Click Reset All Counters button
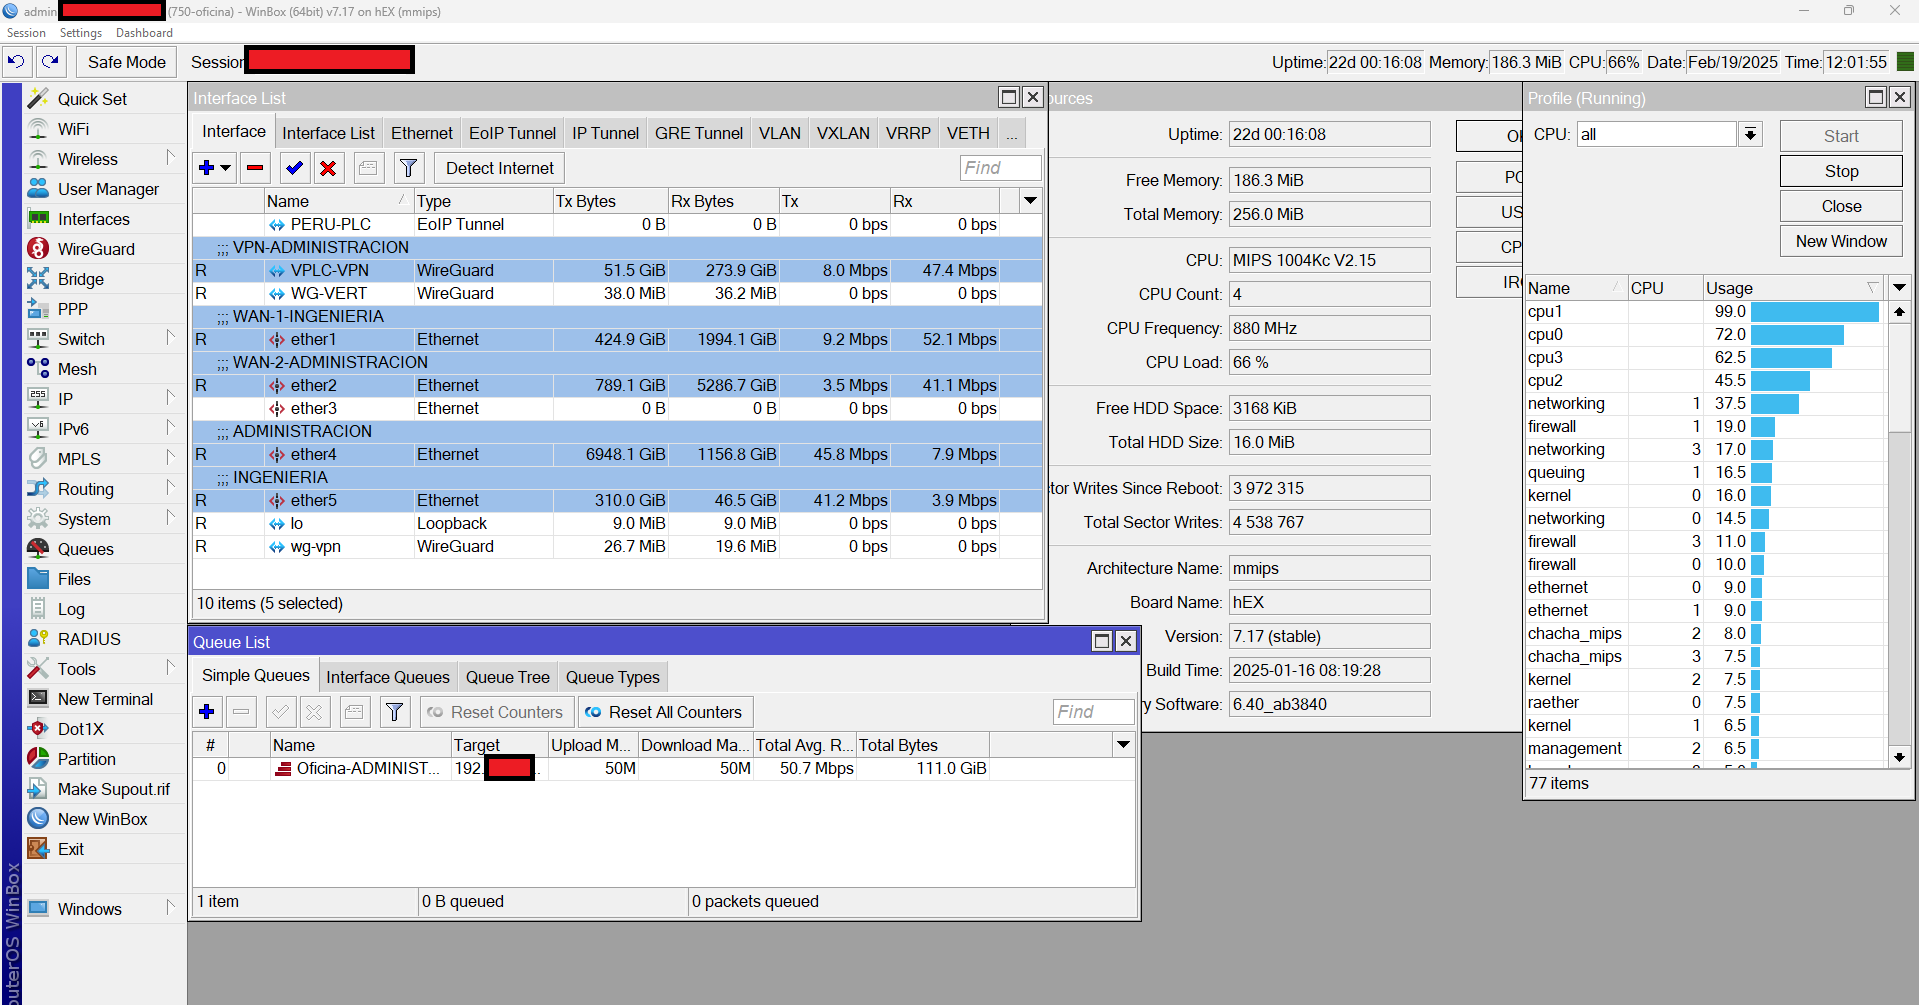1919x1005 pixels. [665, 712]
